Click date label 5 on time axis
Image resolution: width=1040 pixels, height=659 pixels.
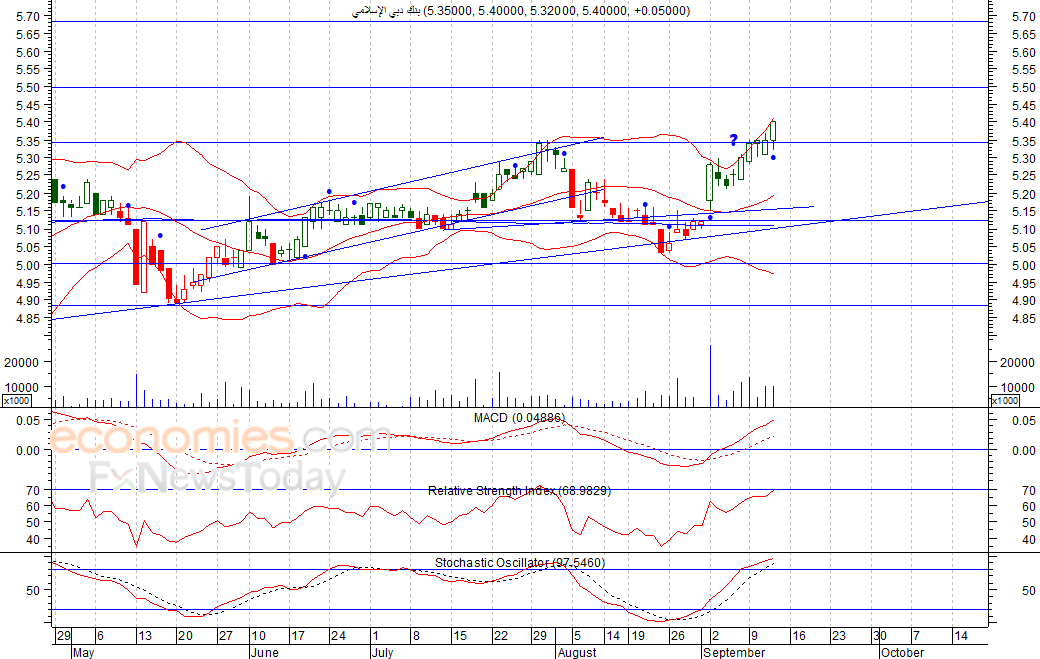click(577, 636)
